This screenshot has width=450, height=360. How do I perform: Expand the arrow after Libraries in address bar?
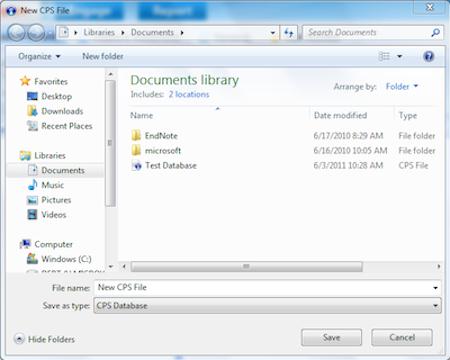click(123, 33)
